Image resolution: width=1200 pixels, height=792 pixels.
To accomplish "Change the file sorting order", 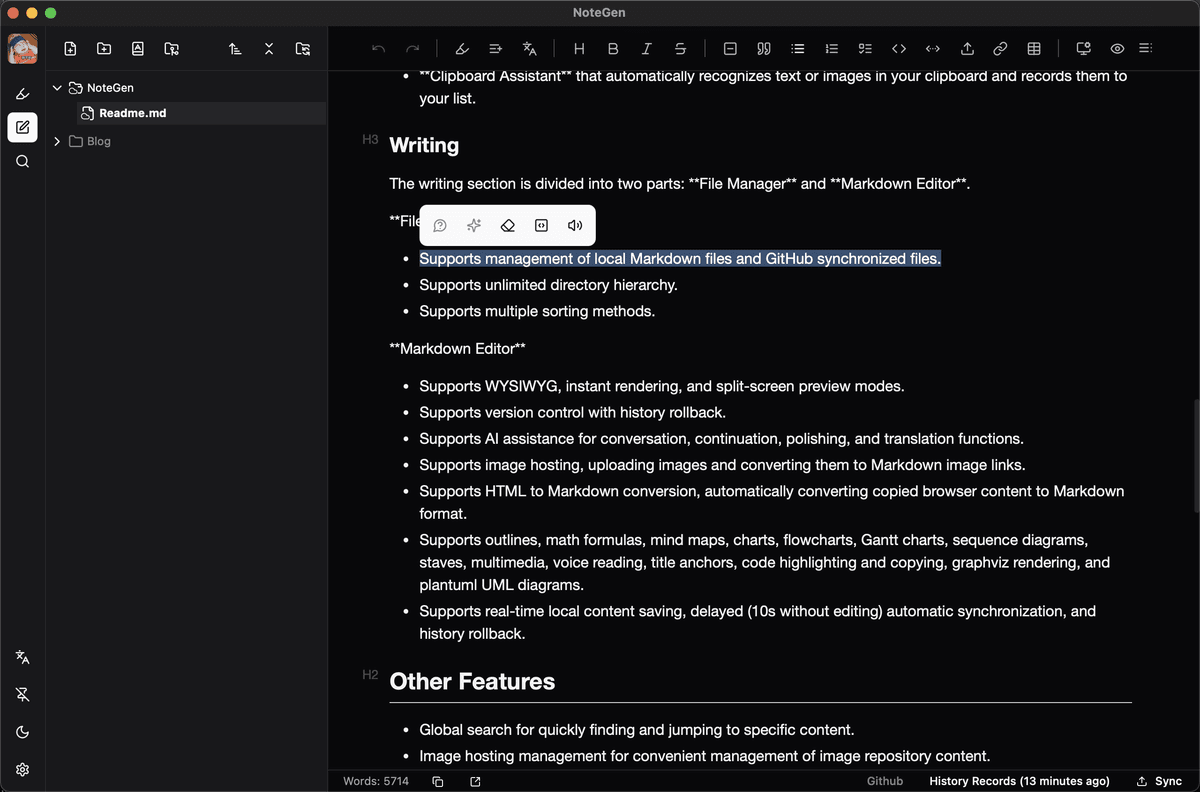I will [x=235, y=48].
